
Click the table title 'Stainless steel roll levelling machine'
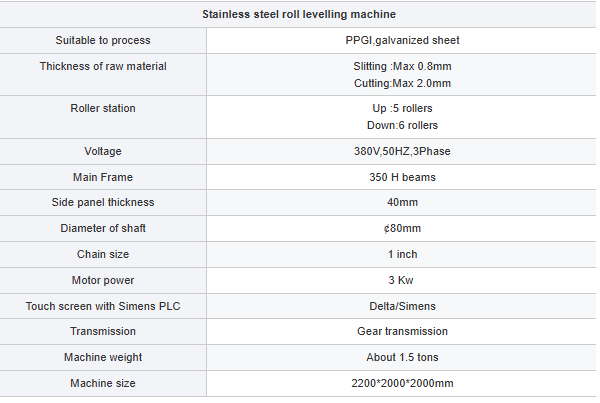tap(298, 15)
